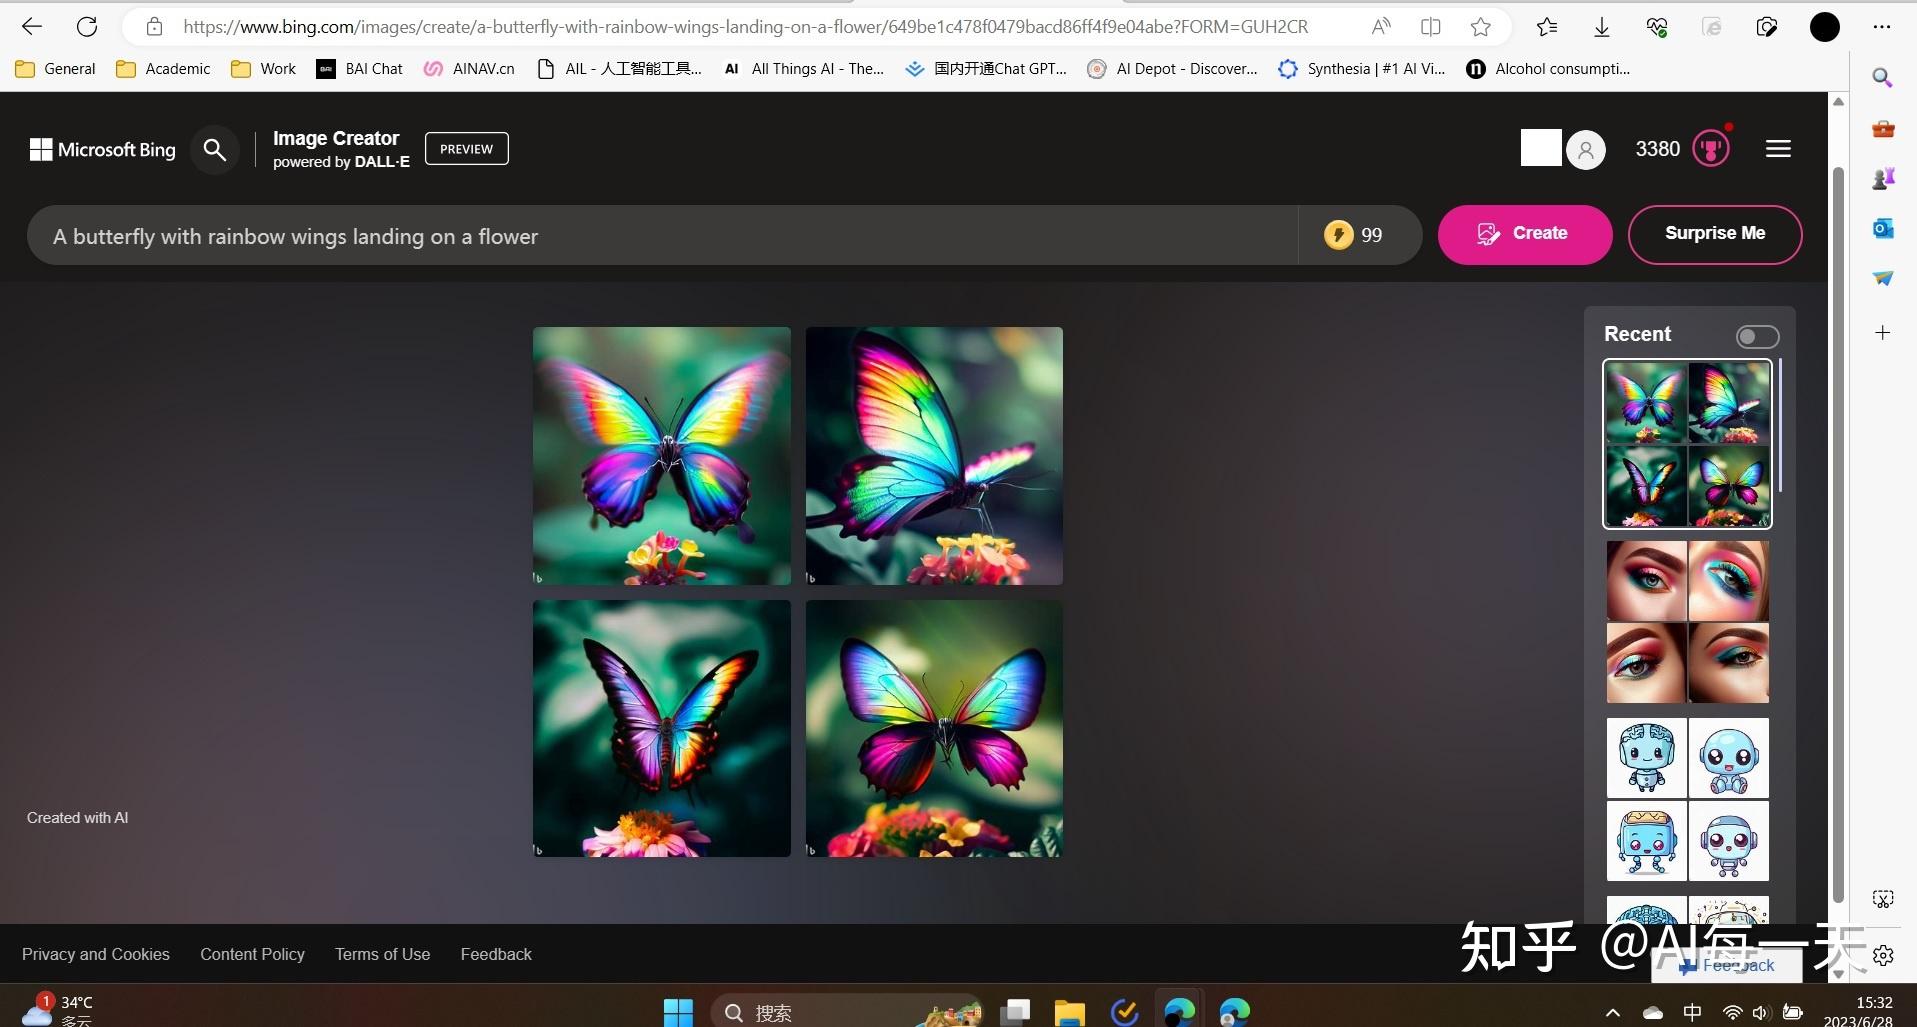Click the Surprise Me button
The width and height of the screenshot is (1917, 1027).
click(1715, 234)
